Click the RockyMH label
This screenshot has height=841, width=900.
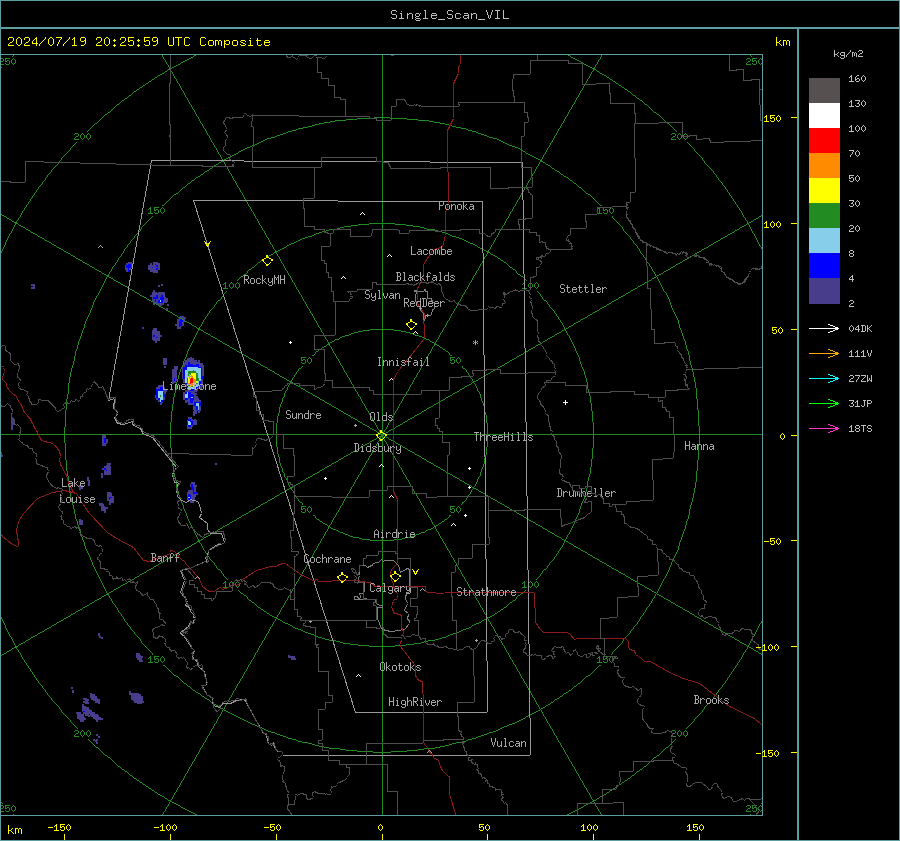coord(264,280)
